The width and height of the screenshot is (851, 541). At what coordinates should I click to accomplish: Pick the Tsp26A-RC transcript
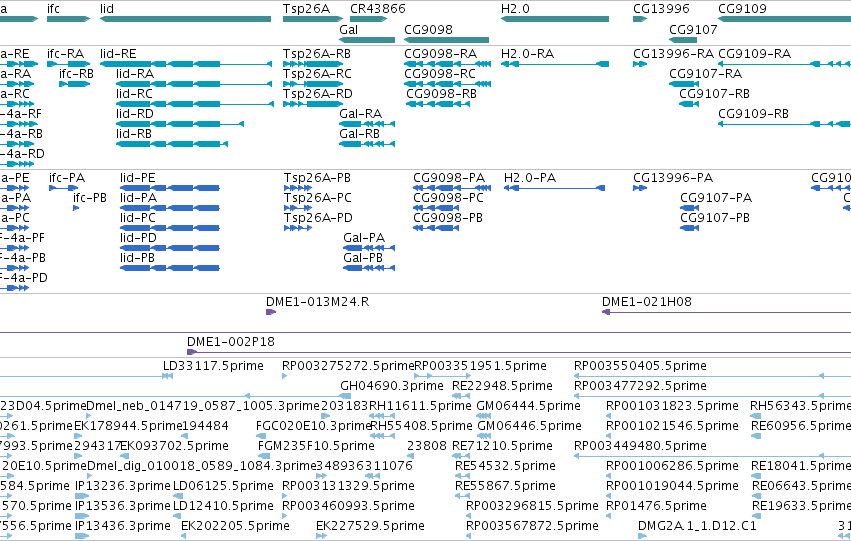(x=313, y=84)
